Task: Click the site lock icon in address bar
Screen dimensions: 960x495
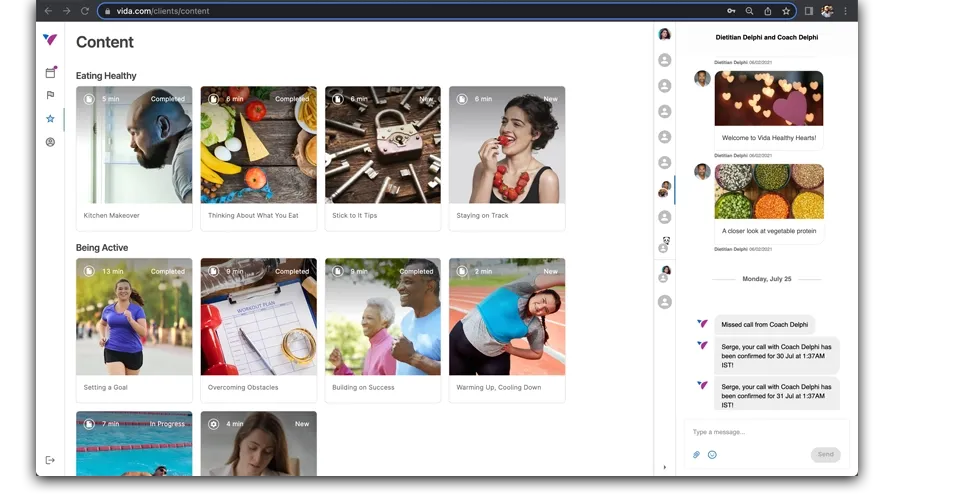Action: [107, 11]
